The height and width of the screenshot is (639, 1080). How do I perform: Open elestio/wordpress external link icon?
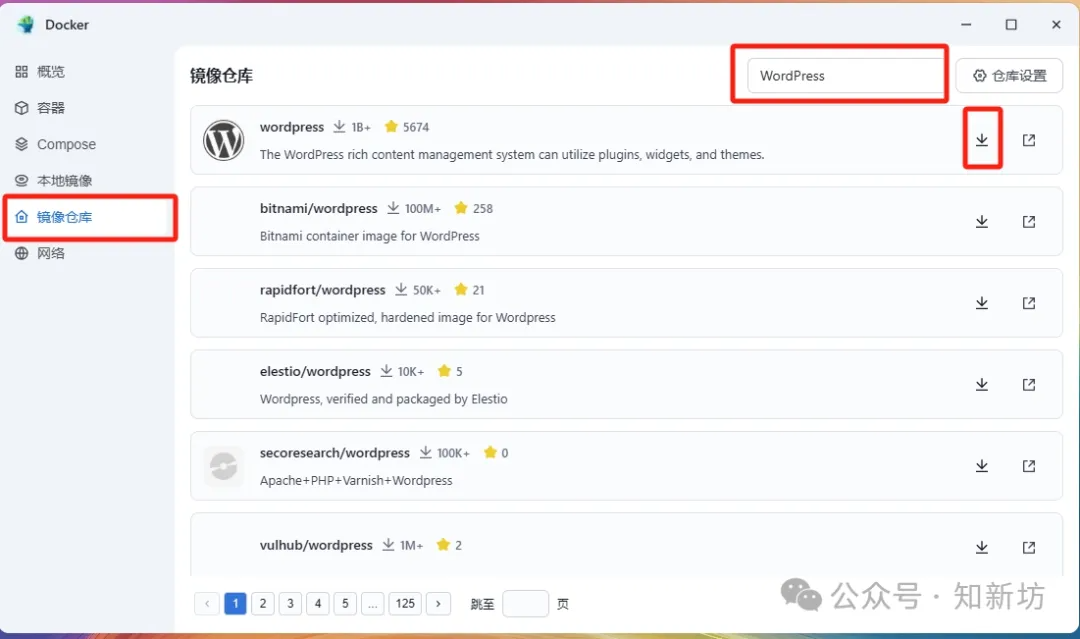[1028, 384]
